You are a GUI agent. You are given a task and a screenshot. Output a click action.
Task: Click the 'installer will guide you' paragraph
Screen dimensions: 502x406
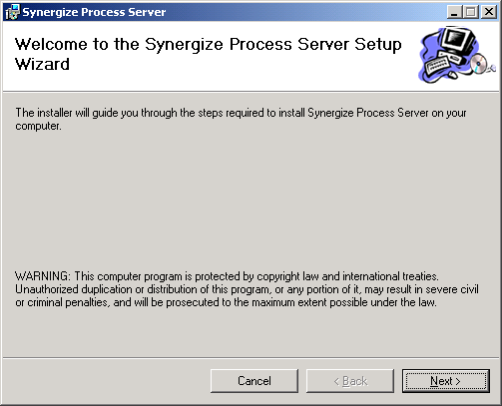(241, 119)
